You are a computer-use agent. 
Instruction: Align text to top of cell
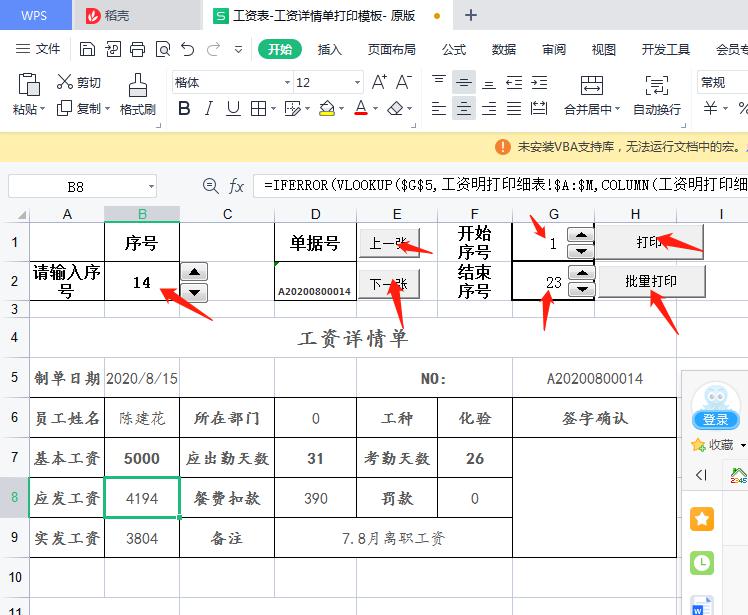point(439,80)
